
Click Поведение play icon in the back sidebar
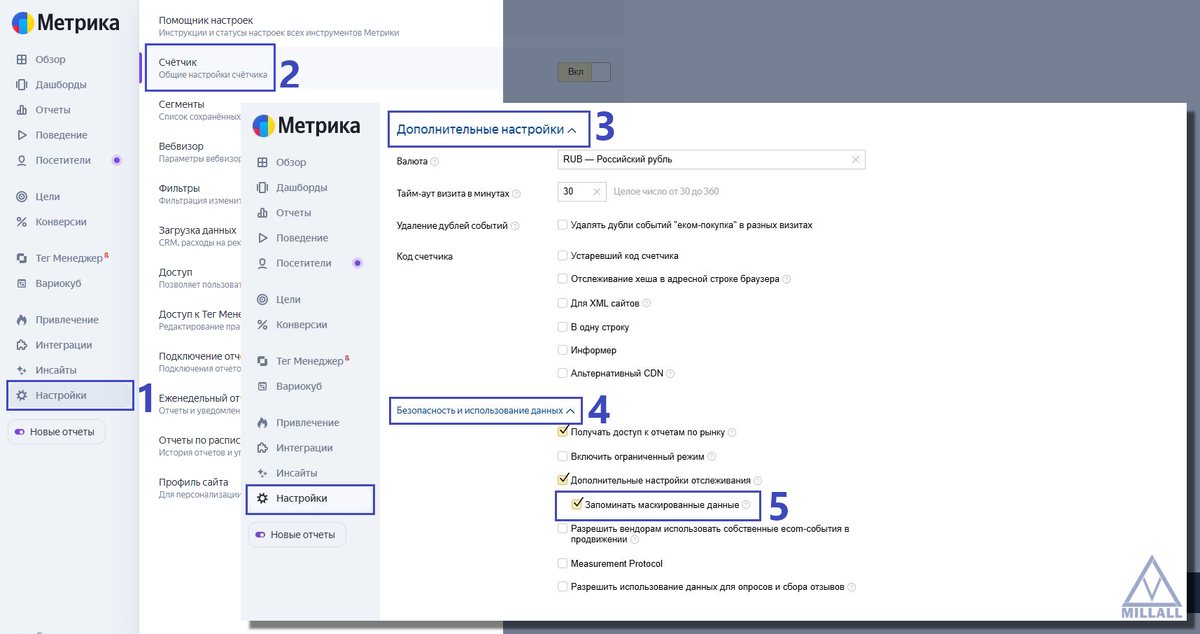(22, 135)
